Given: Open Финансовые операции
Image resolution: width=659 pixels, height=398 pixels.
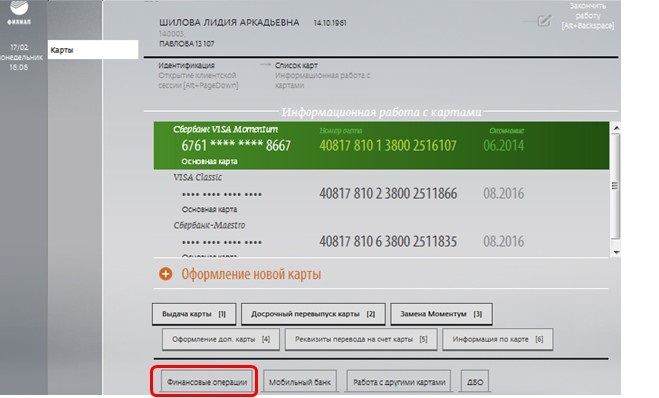Looking at the screenshot, I should pyautogui.click(x=207, y=382).
